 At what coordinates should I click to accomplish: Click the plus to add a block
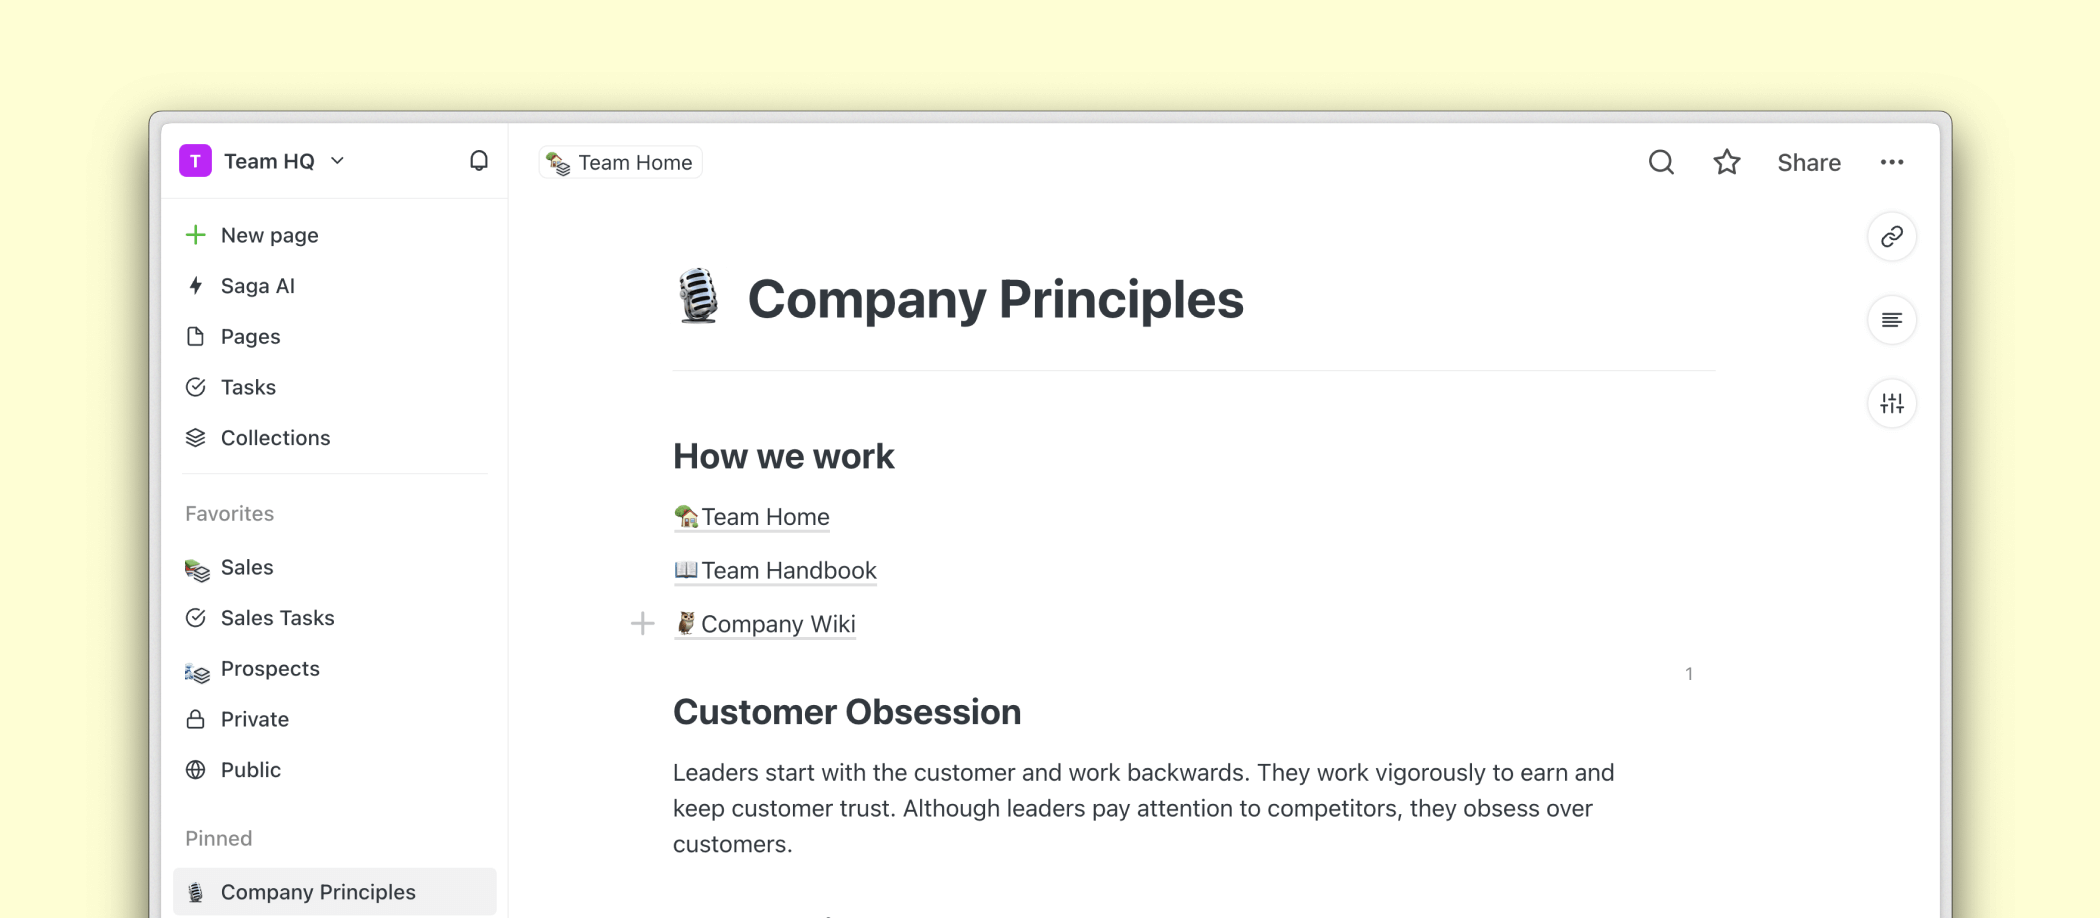[x=642, y=623]
